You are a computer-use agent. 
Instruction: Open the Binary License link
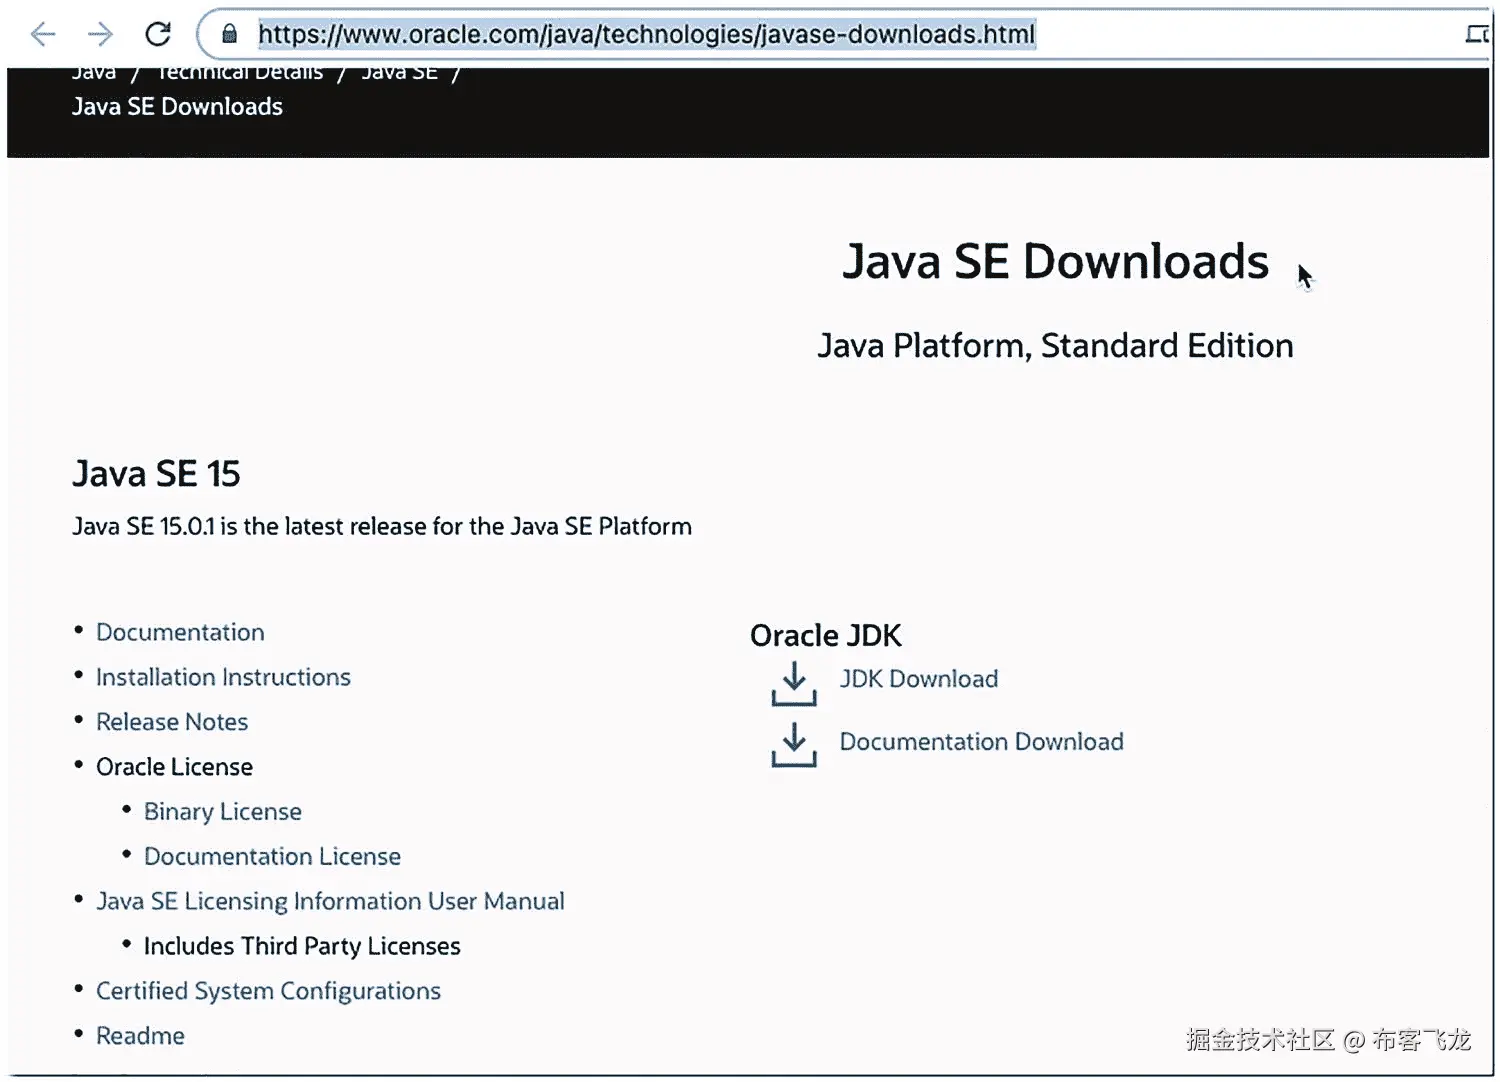coord(222,811)
